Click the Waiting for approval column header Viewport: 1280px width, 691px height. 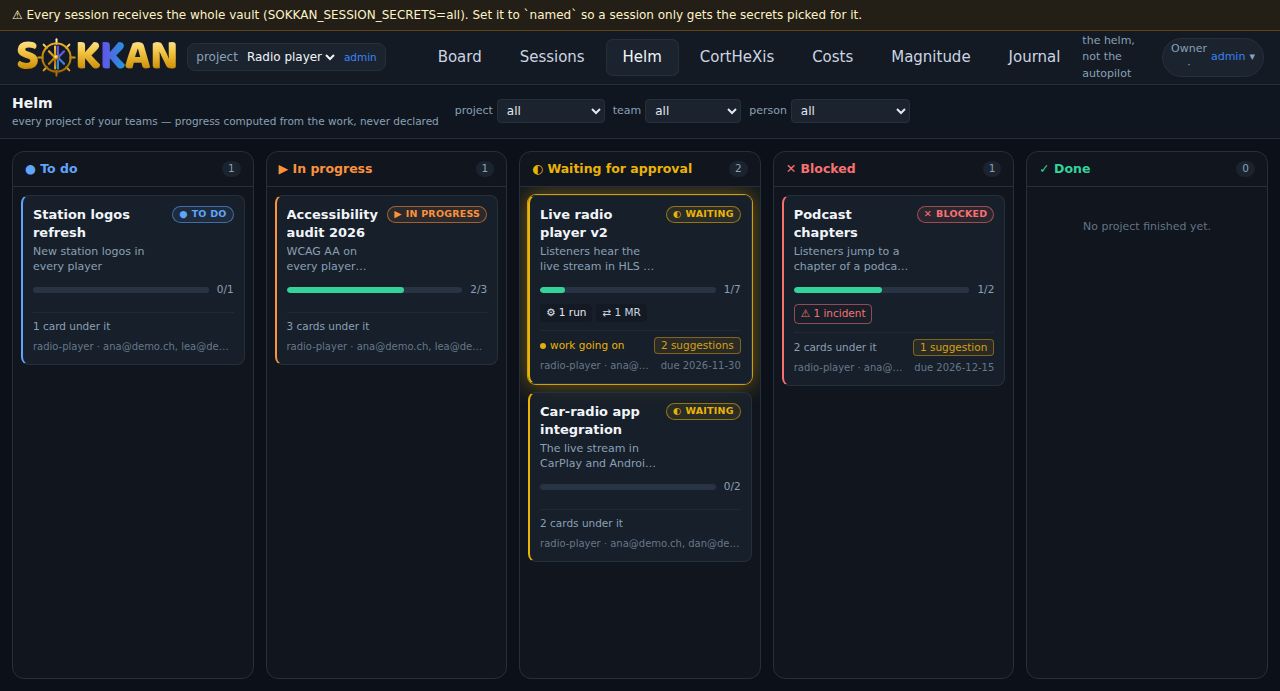640,169
